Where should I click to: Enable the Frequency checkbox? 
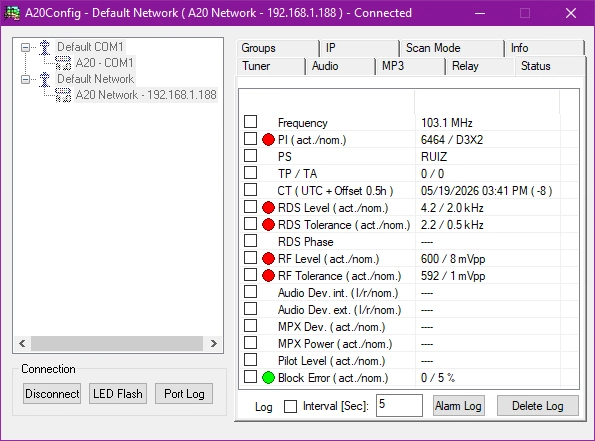tap(250, 122)
